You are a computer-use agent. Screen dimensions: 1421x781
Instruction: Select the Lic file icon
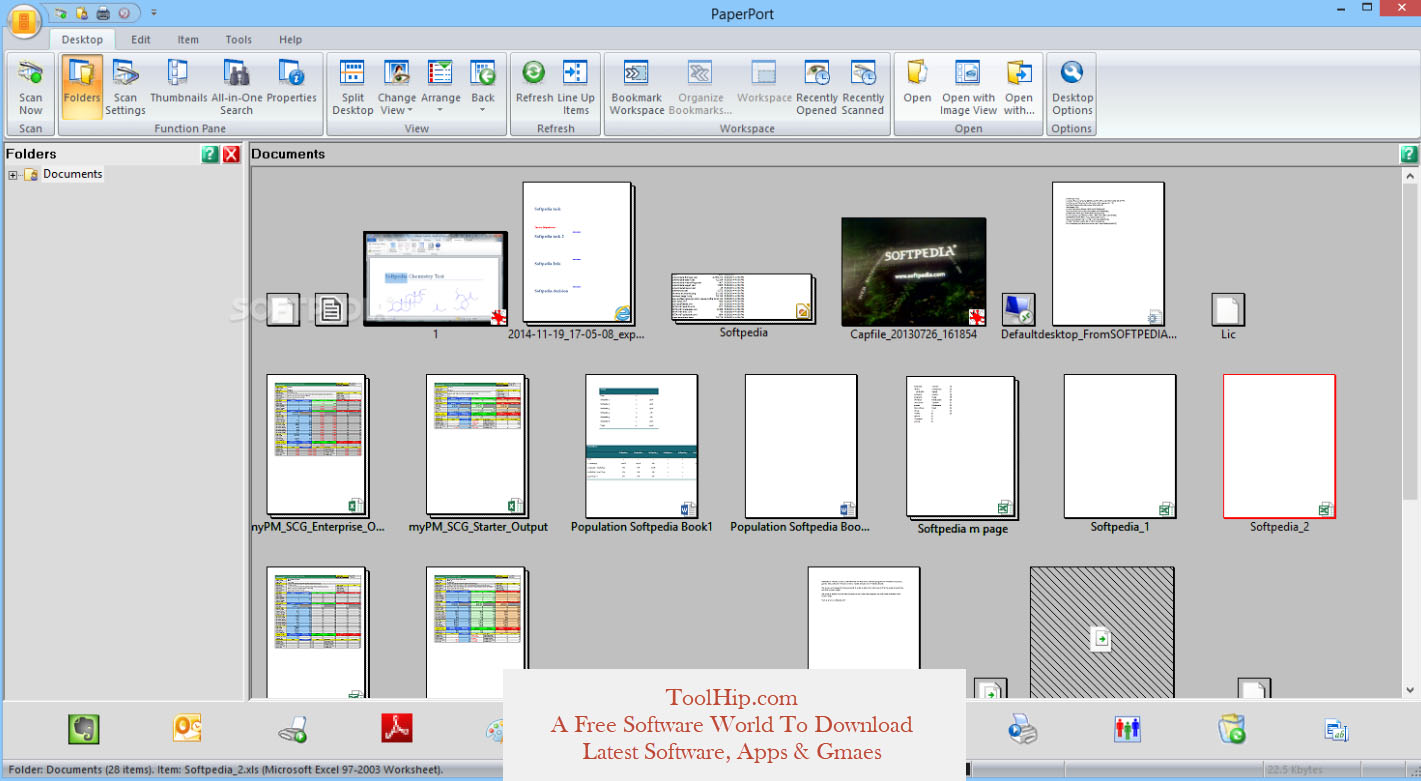pos(1227,310)
